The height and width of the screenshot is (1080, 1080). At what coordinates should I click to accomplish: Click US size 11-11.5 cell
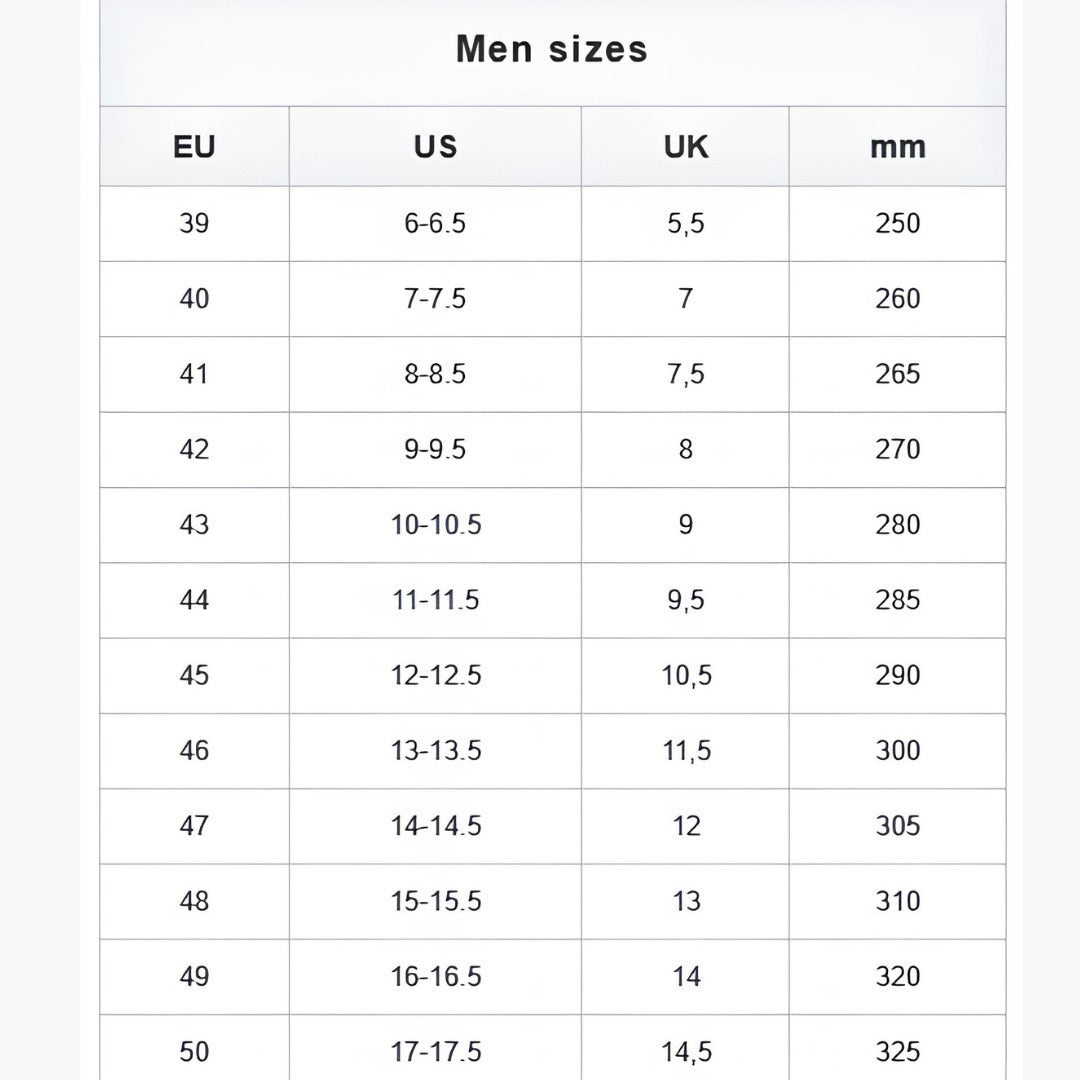coord(435,601)
